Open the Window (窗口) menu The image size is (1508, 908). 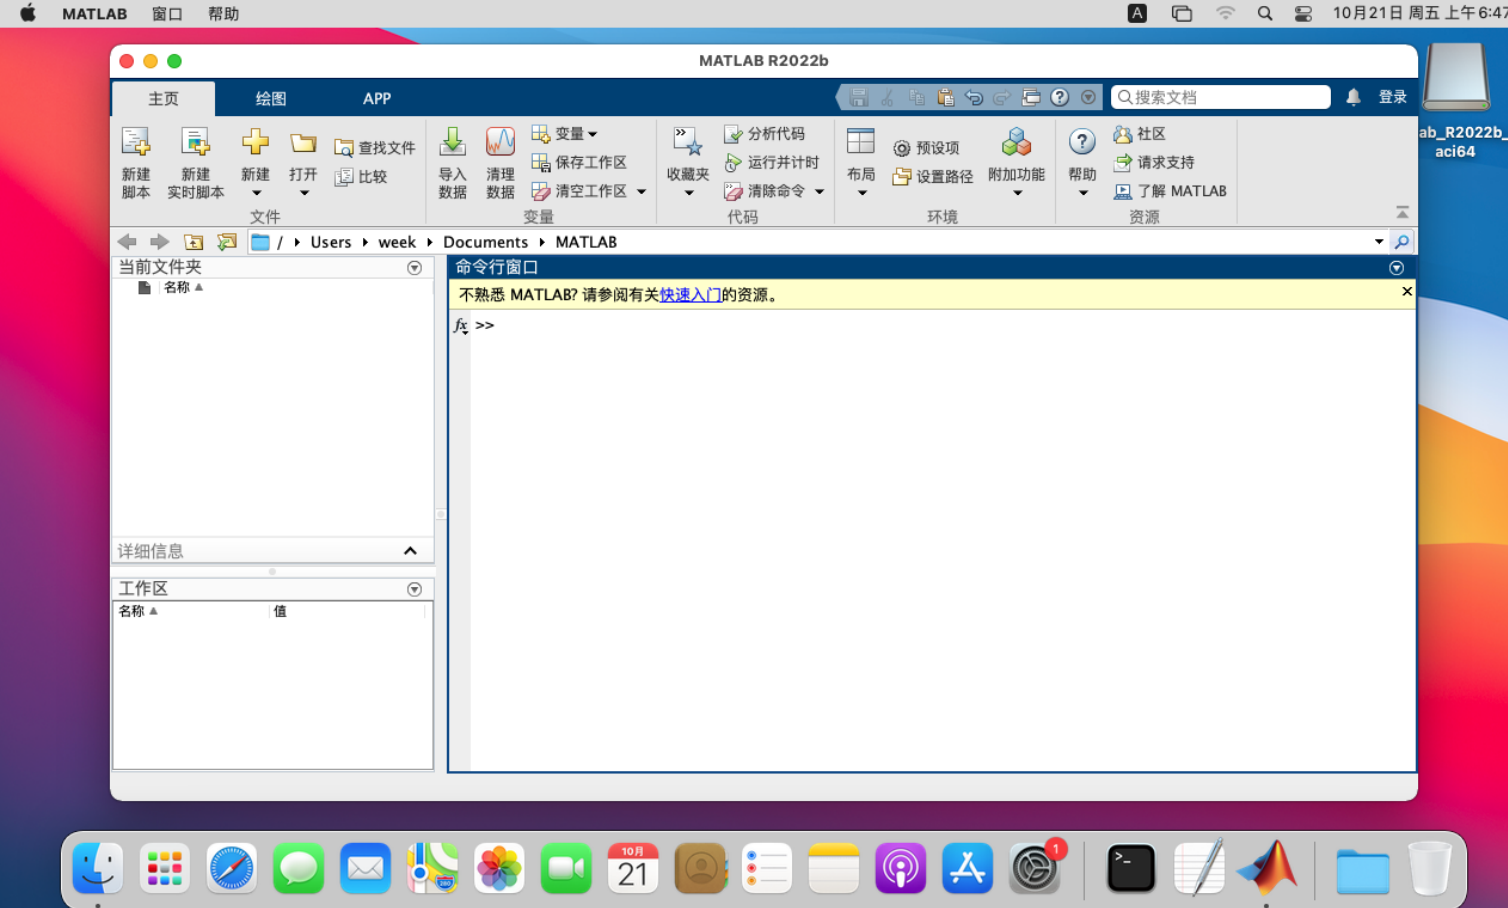tap(167, 14)
